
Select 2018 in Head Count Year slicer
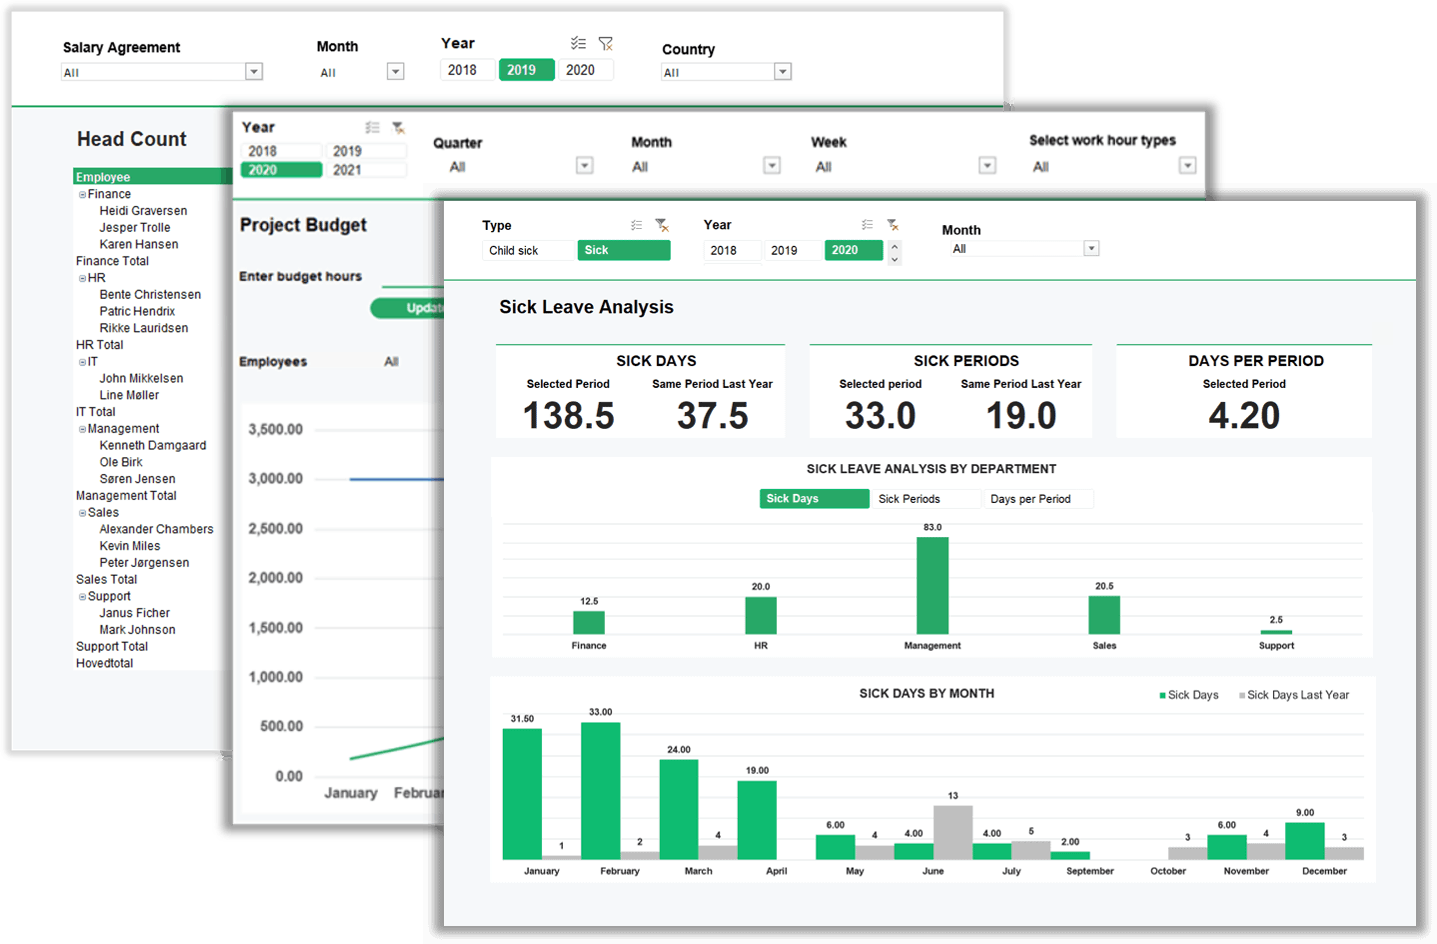[x=467, y=70]
